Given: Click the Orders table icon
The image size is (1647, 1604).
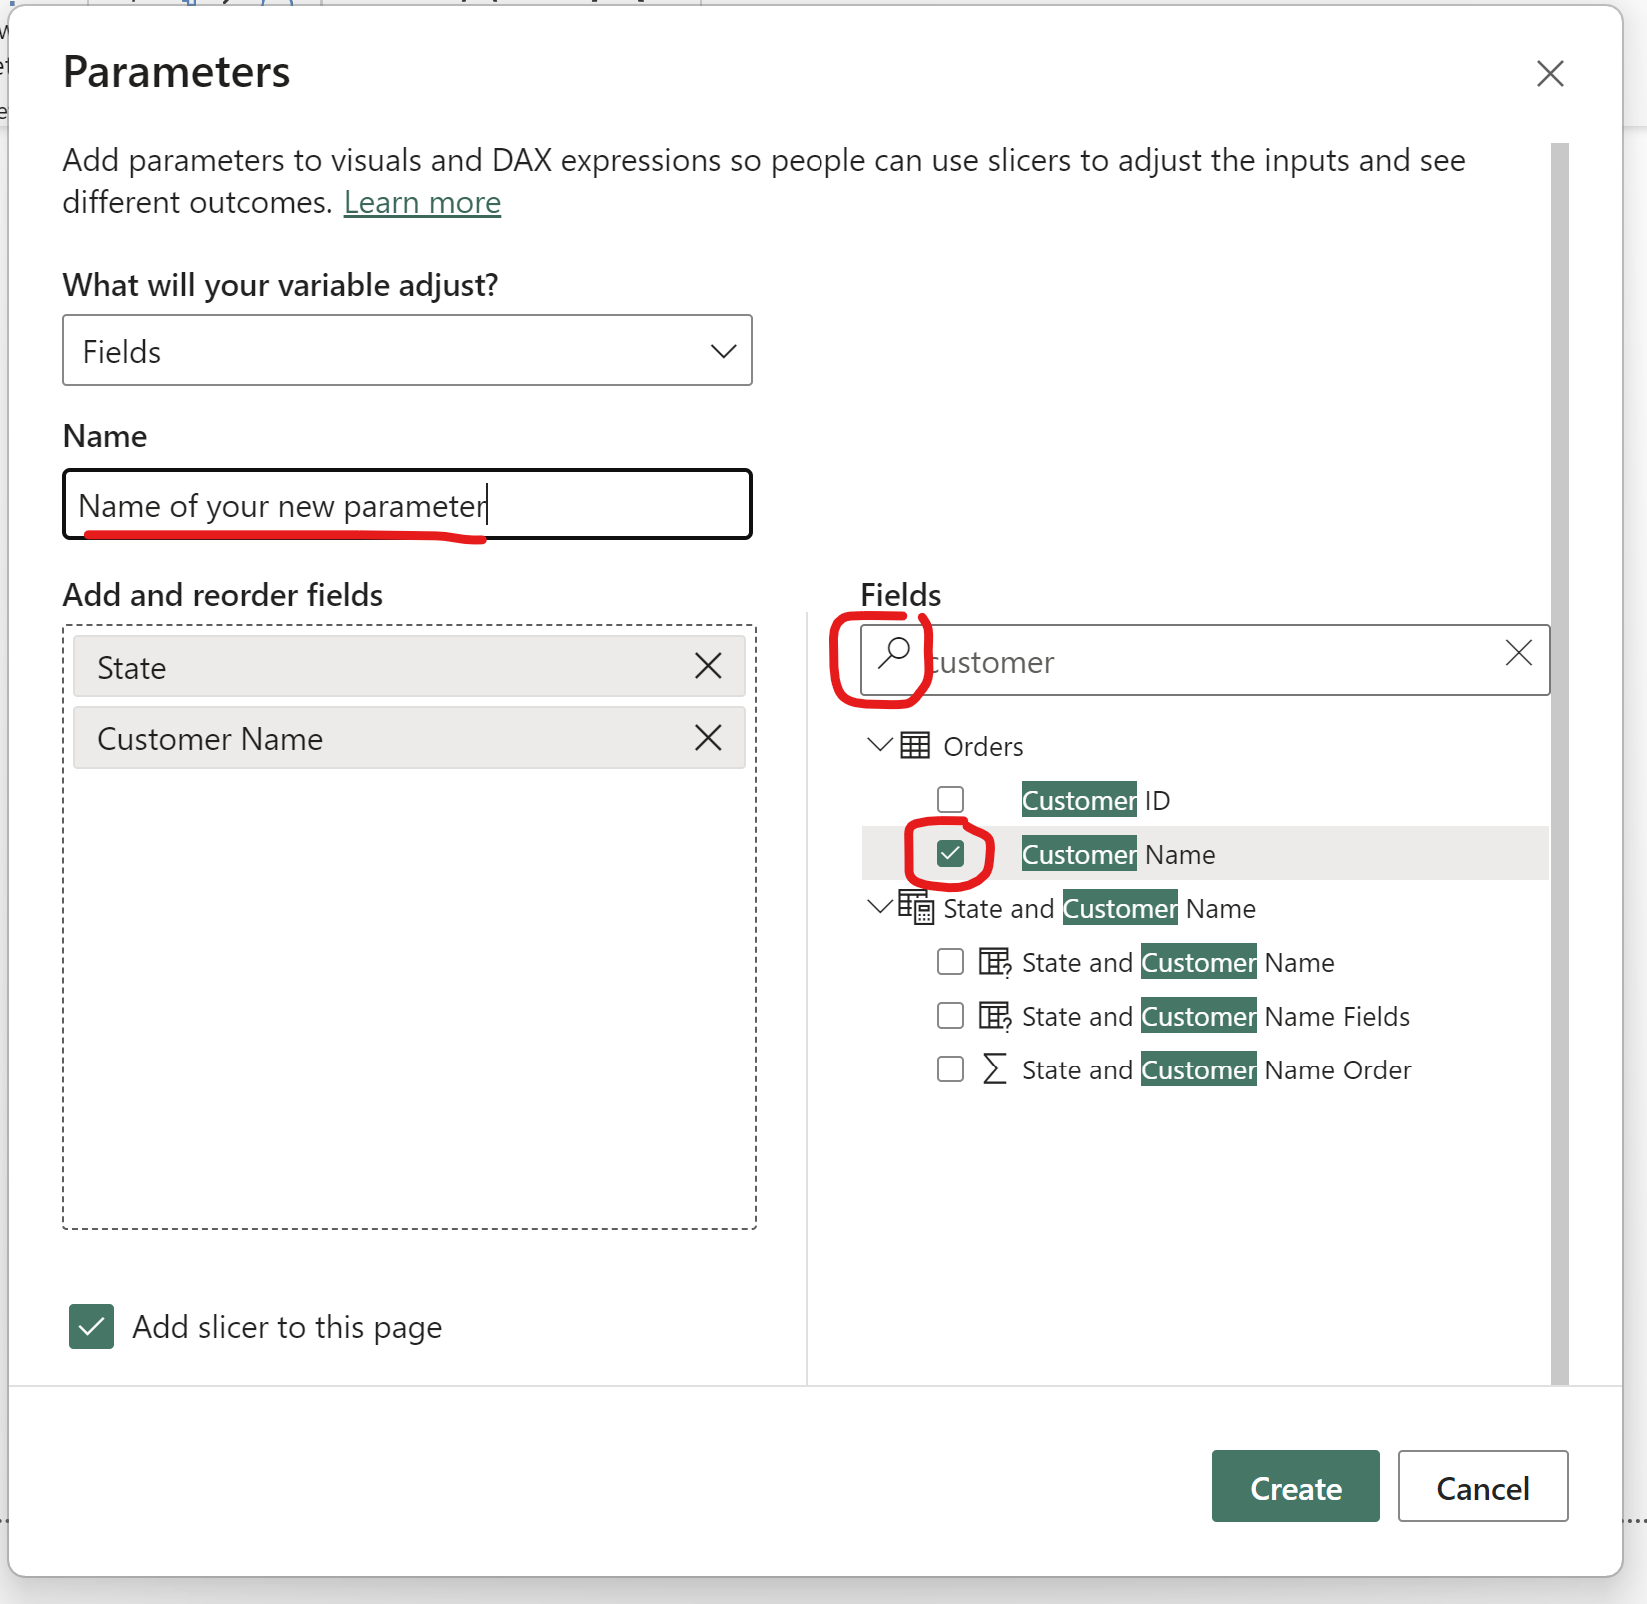Looking at the screenshot, I should click(x=915, y=746).
